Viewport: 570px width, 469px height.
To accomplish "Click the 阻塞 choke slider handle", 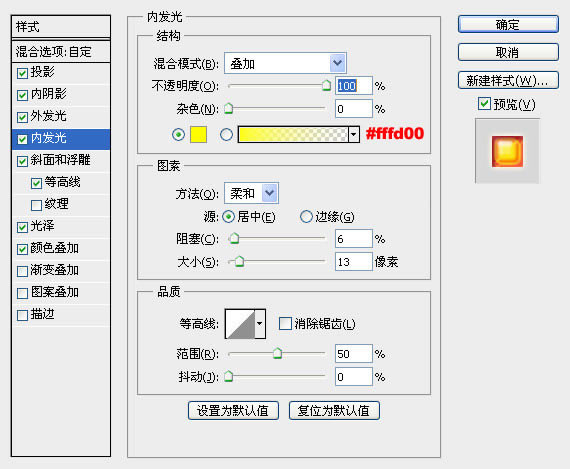I will point(234,238).
